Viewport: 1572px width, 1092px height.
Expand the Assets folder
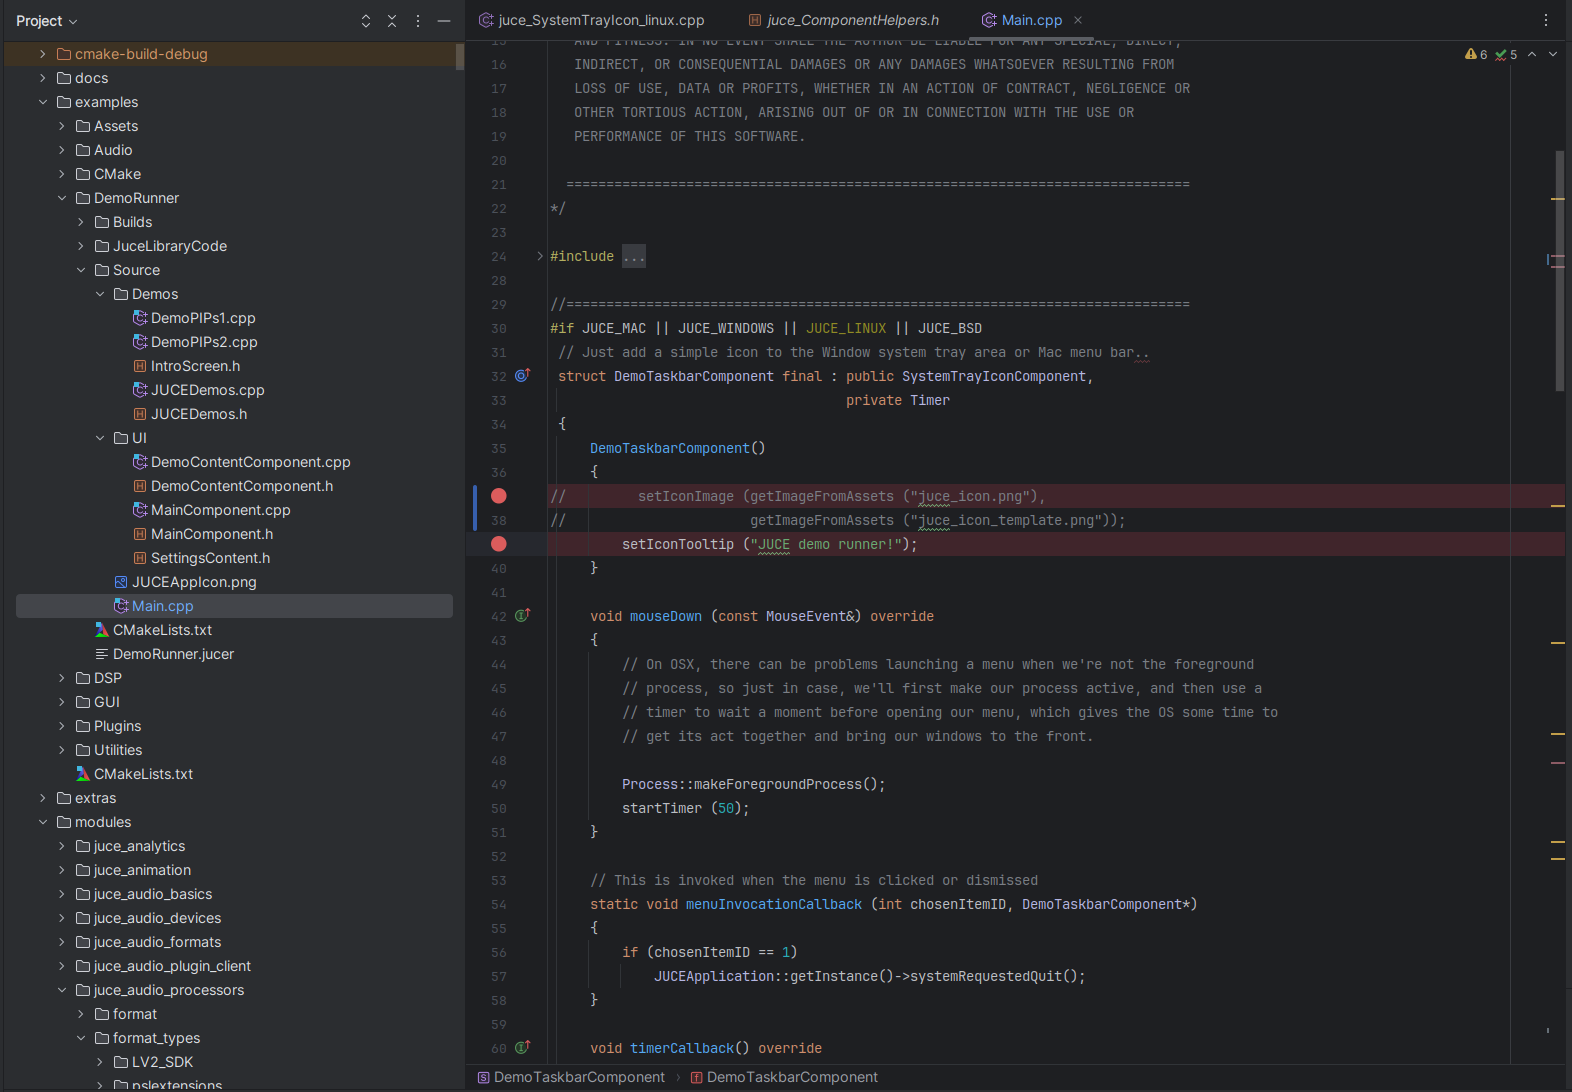62,126
